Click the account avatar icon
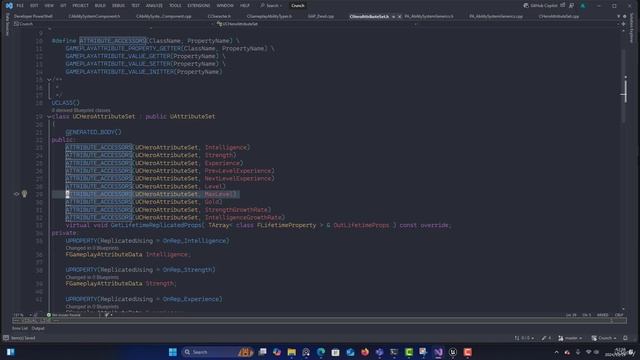This screenshot has width=640, height=360. pos(583,6)
